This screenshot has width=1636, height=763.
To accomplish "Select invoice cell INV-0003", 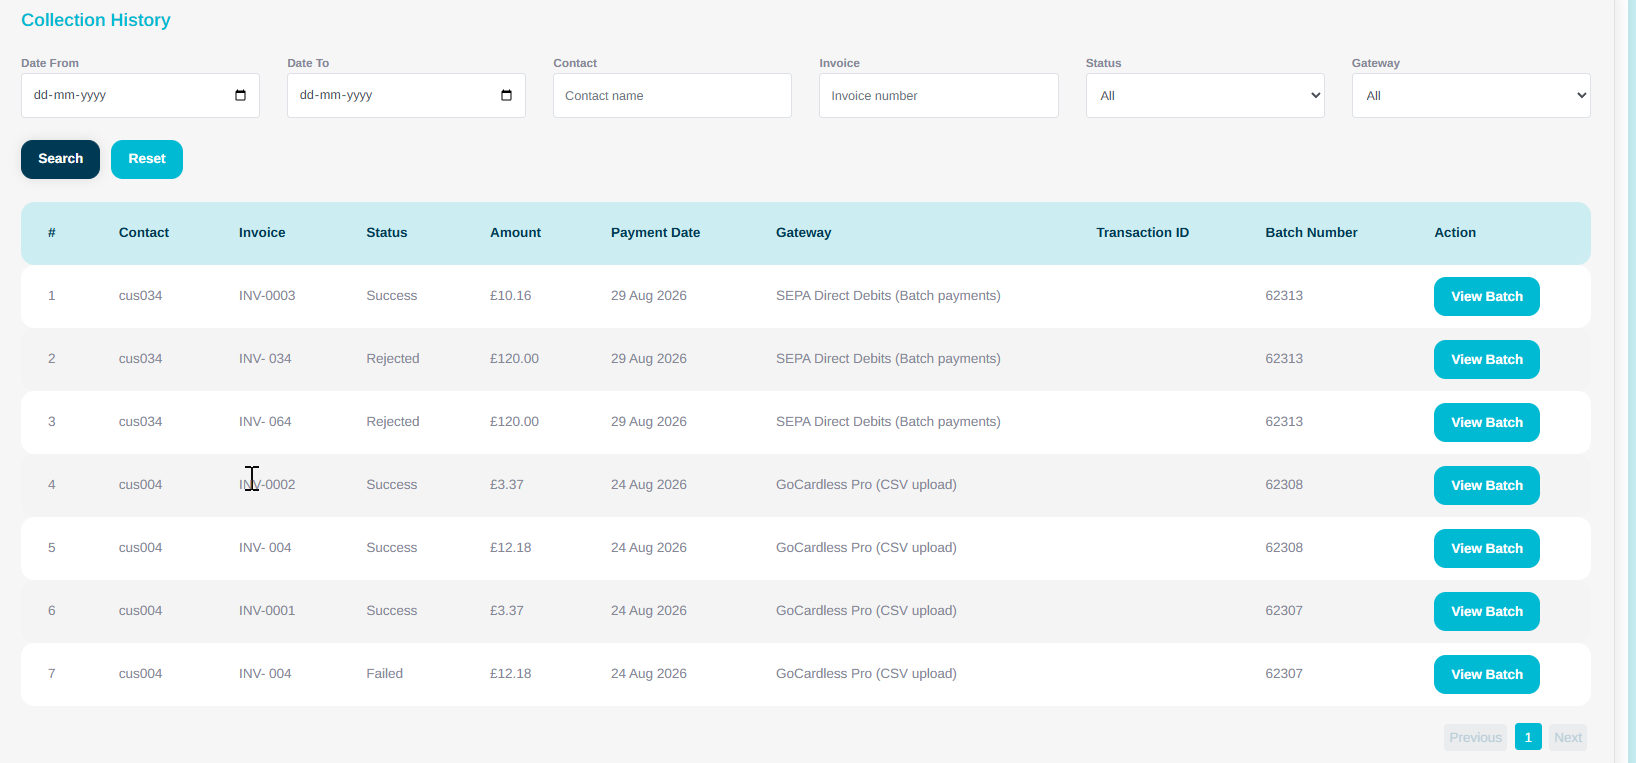I will [267, 295].
